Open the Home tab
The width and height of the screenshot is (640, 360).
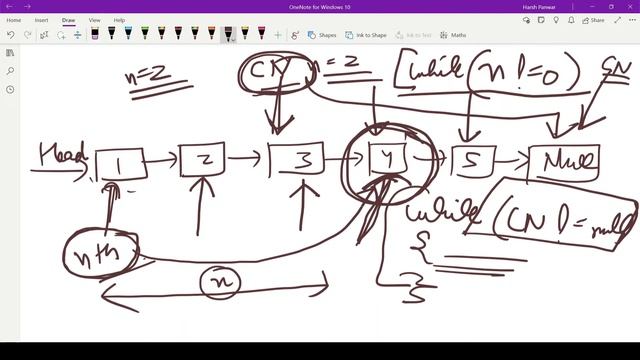[x=13, y=20]
